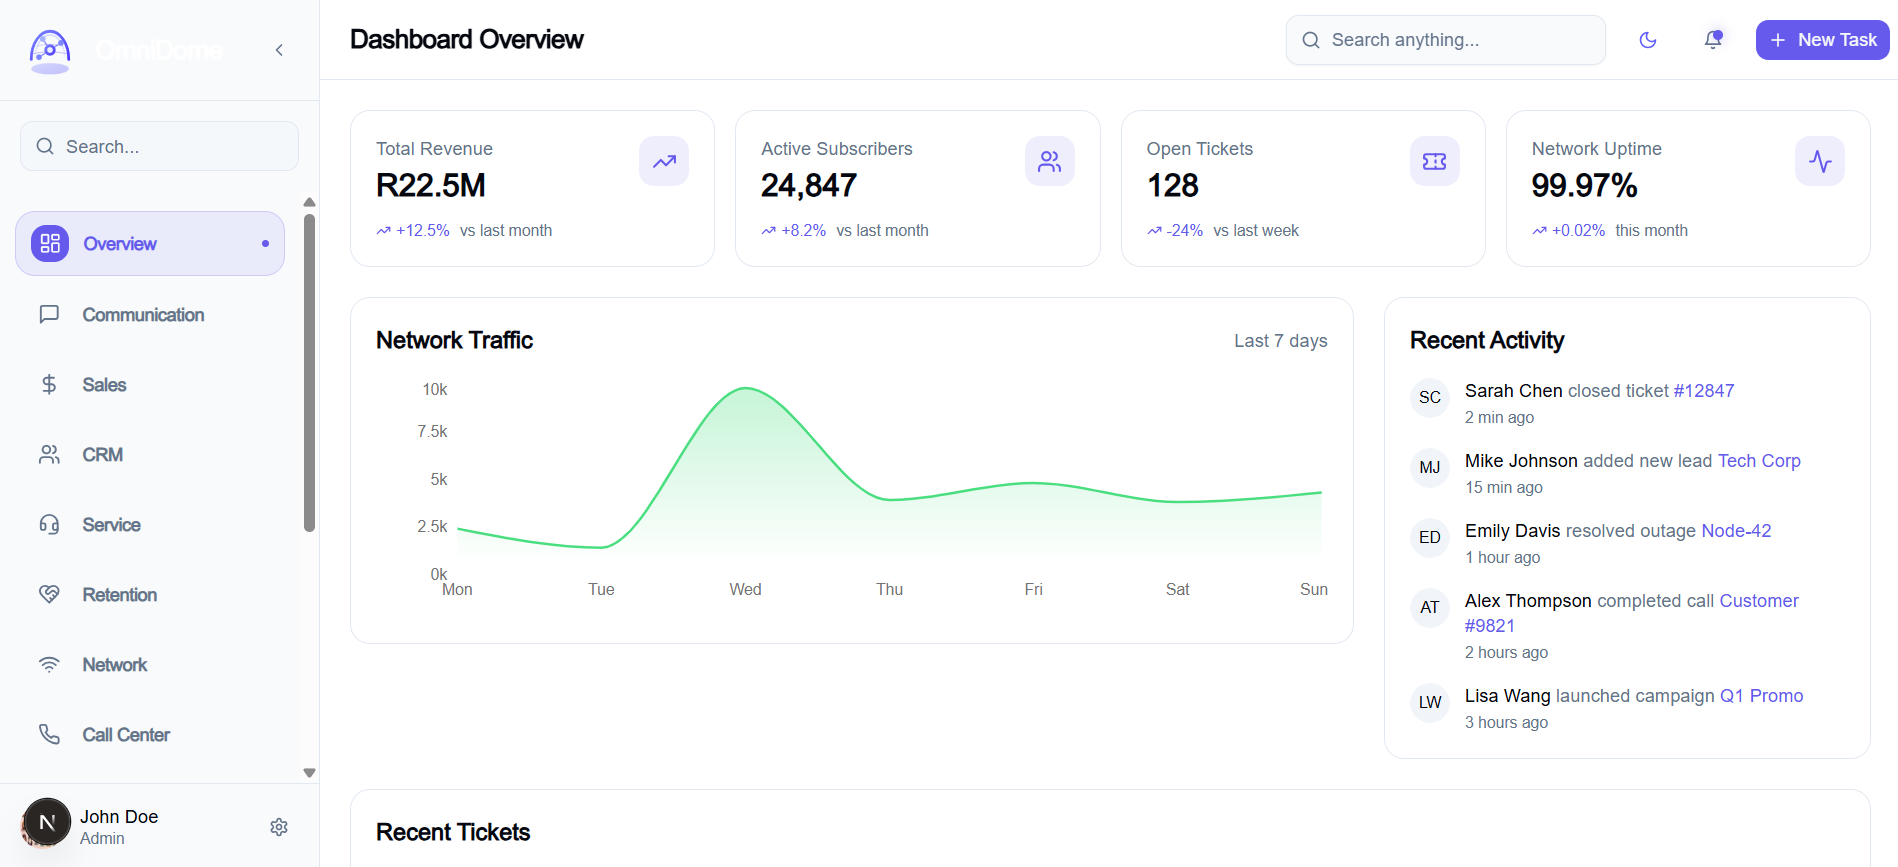Click the R22.5M revenue value
Screen dimensions: 1898x867
click(x=431, y=186)
